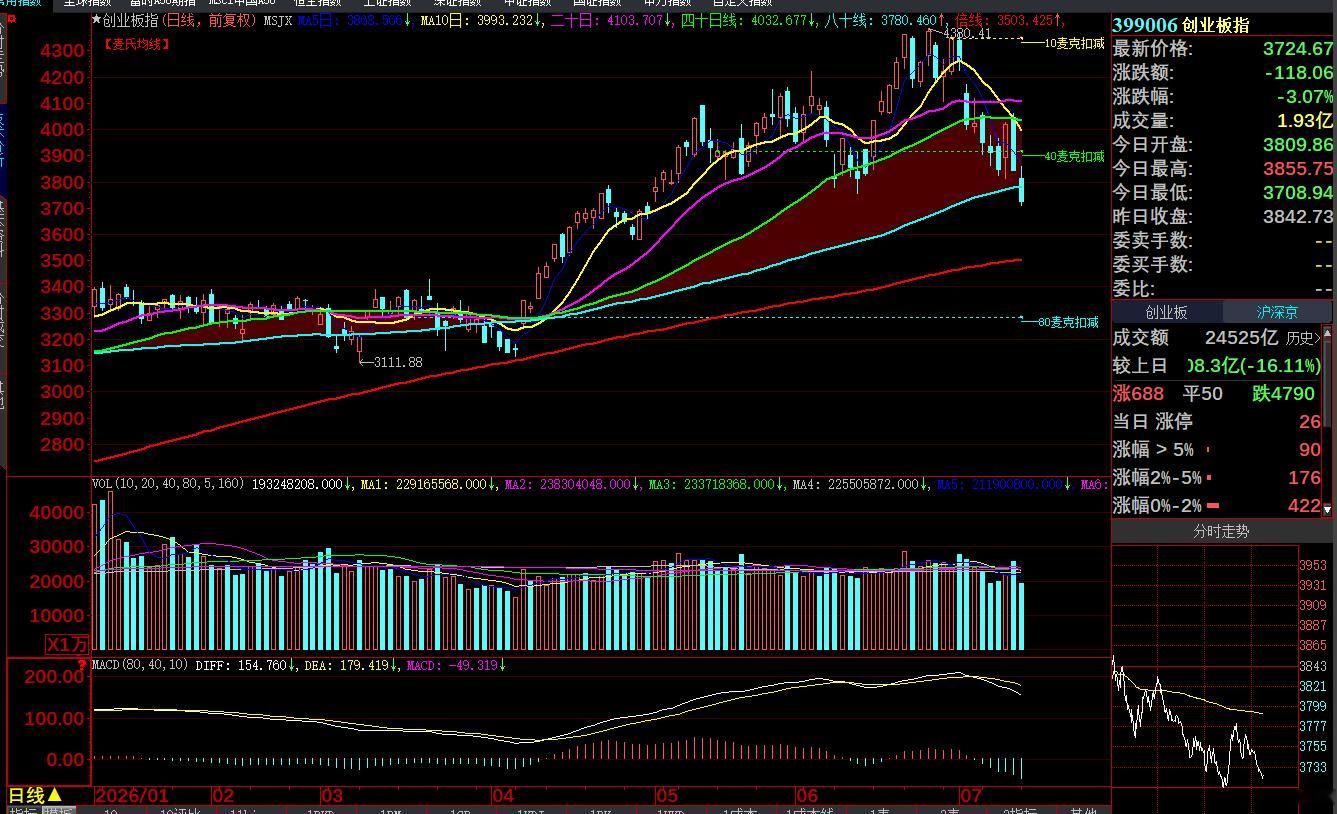The width and height of the screenshot is (1337, 814).
Task: Select the 10麦克扣减 marker label
Action: tap(1074, 44)
